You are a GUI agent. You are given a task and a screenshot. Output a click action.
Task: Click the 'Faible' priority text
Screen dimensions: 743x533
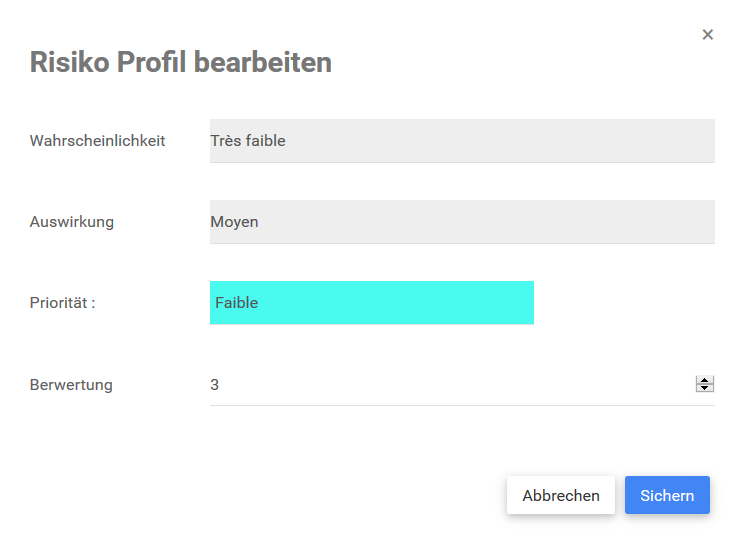(x=236, y=303)
